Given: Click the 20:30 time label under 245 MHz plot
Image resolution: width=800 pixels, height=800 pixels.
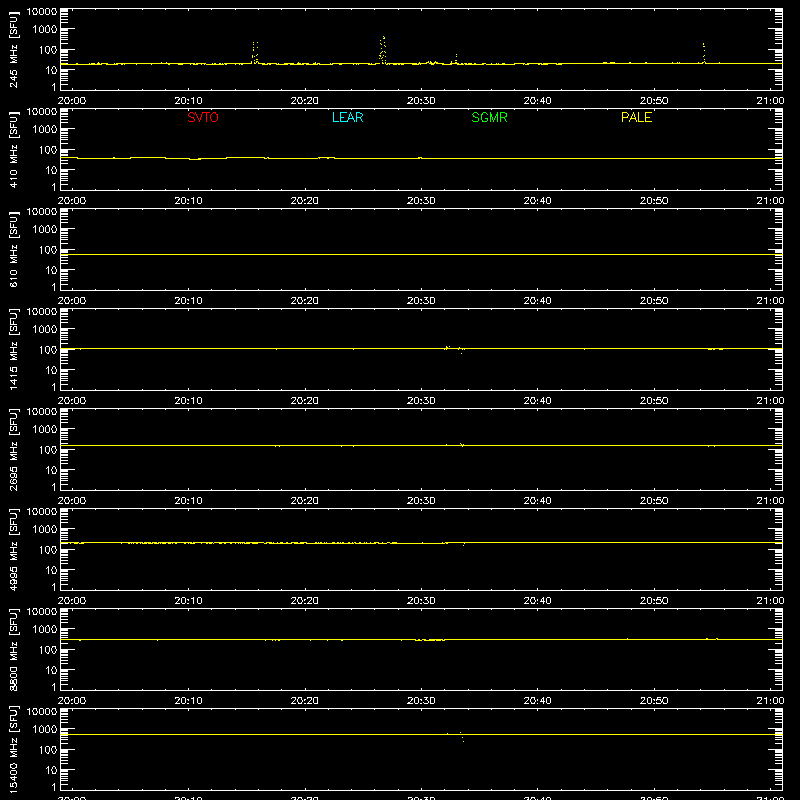Looking at the screenshot, I should coord(421,101).
